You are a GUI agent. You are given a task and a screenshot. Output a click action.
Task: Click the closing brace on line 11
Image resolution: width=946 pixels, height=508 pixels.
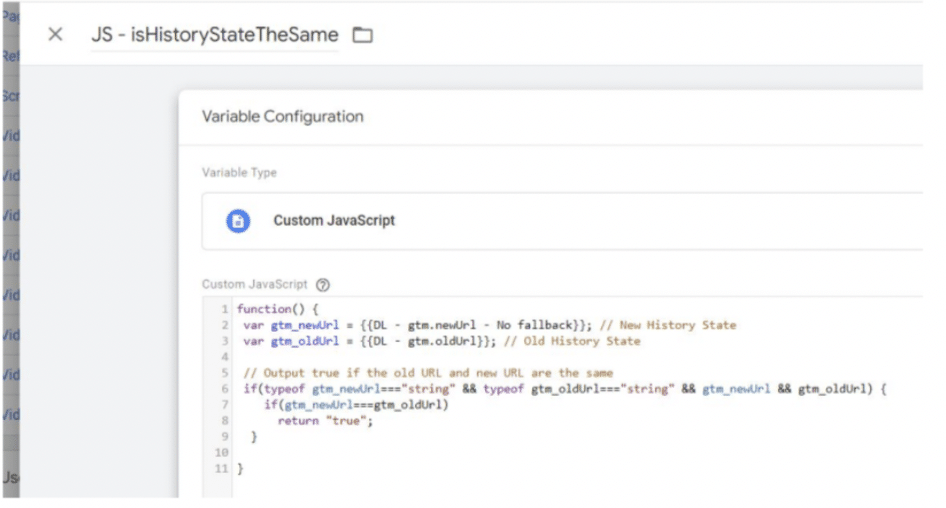click(x=241, y=469)
